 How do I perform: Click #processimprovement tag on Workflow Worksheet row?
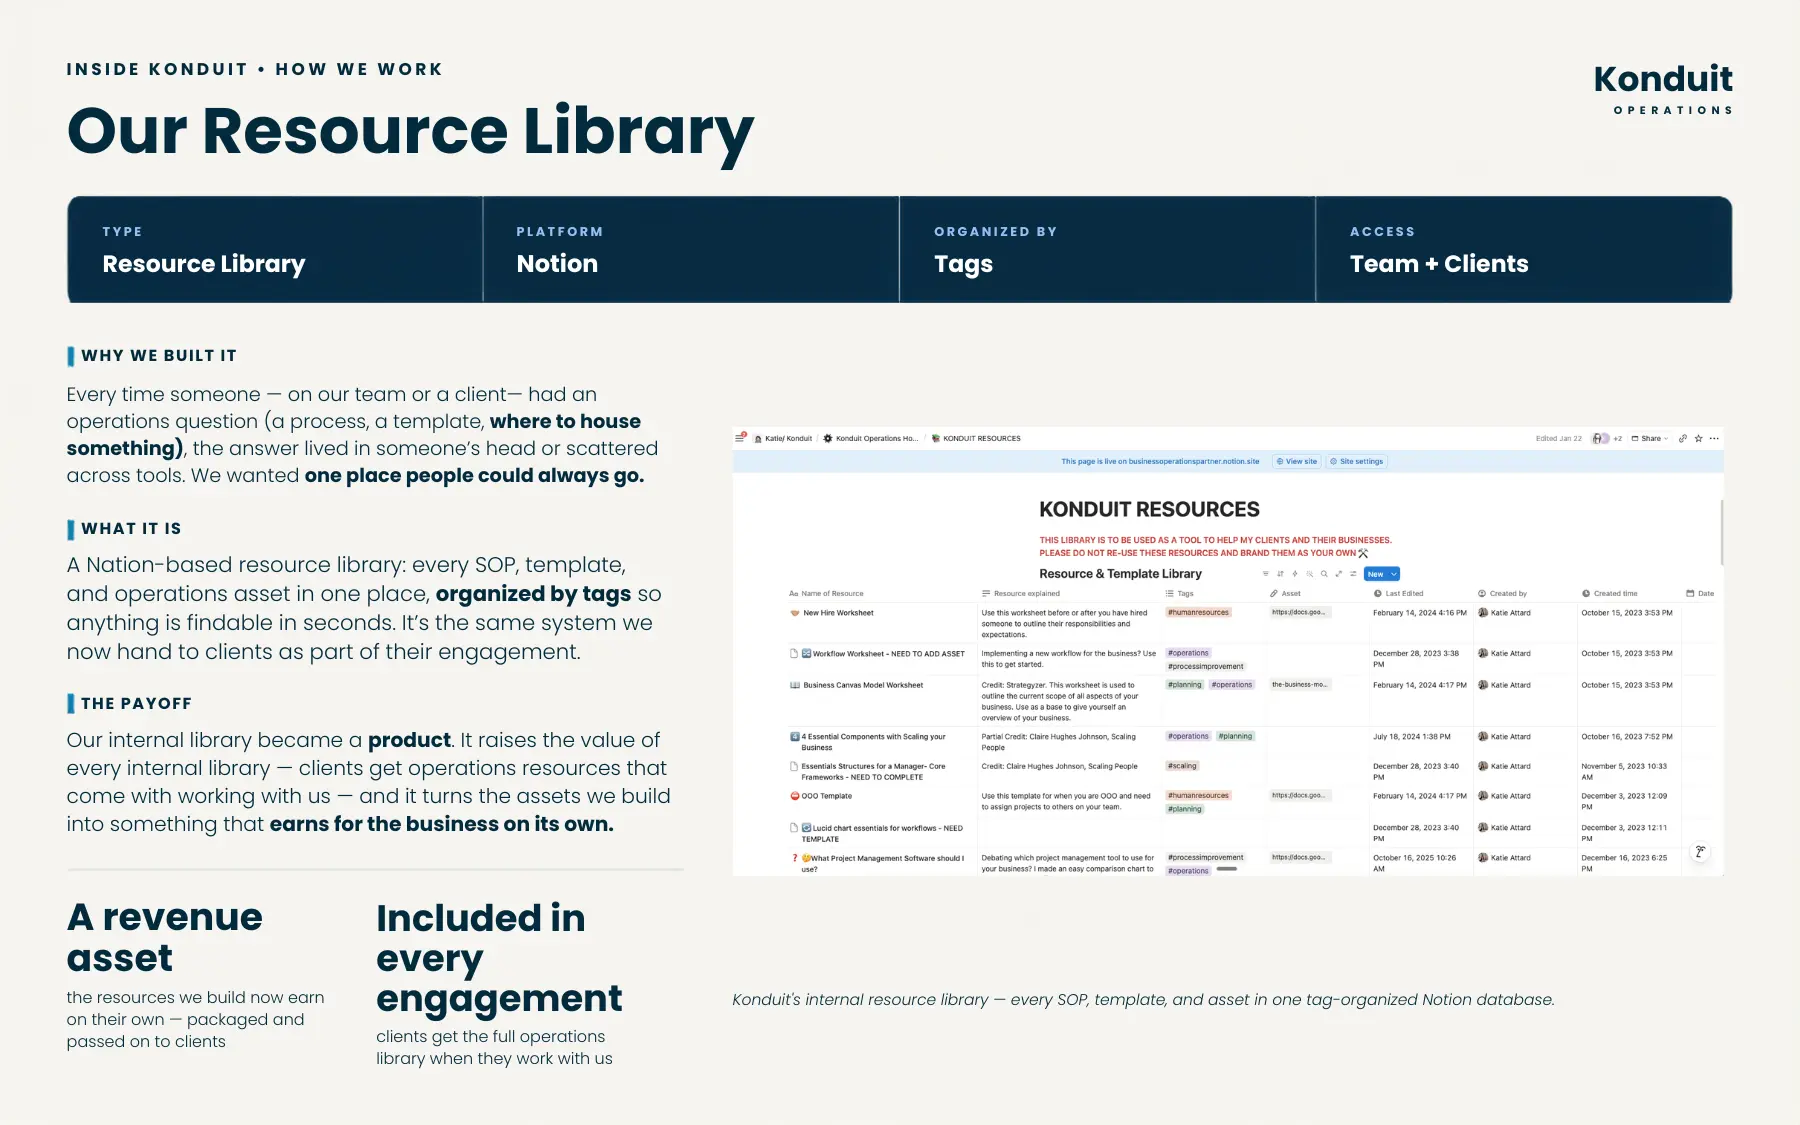[1205, 666]
